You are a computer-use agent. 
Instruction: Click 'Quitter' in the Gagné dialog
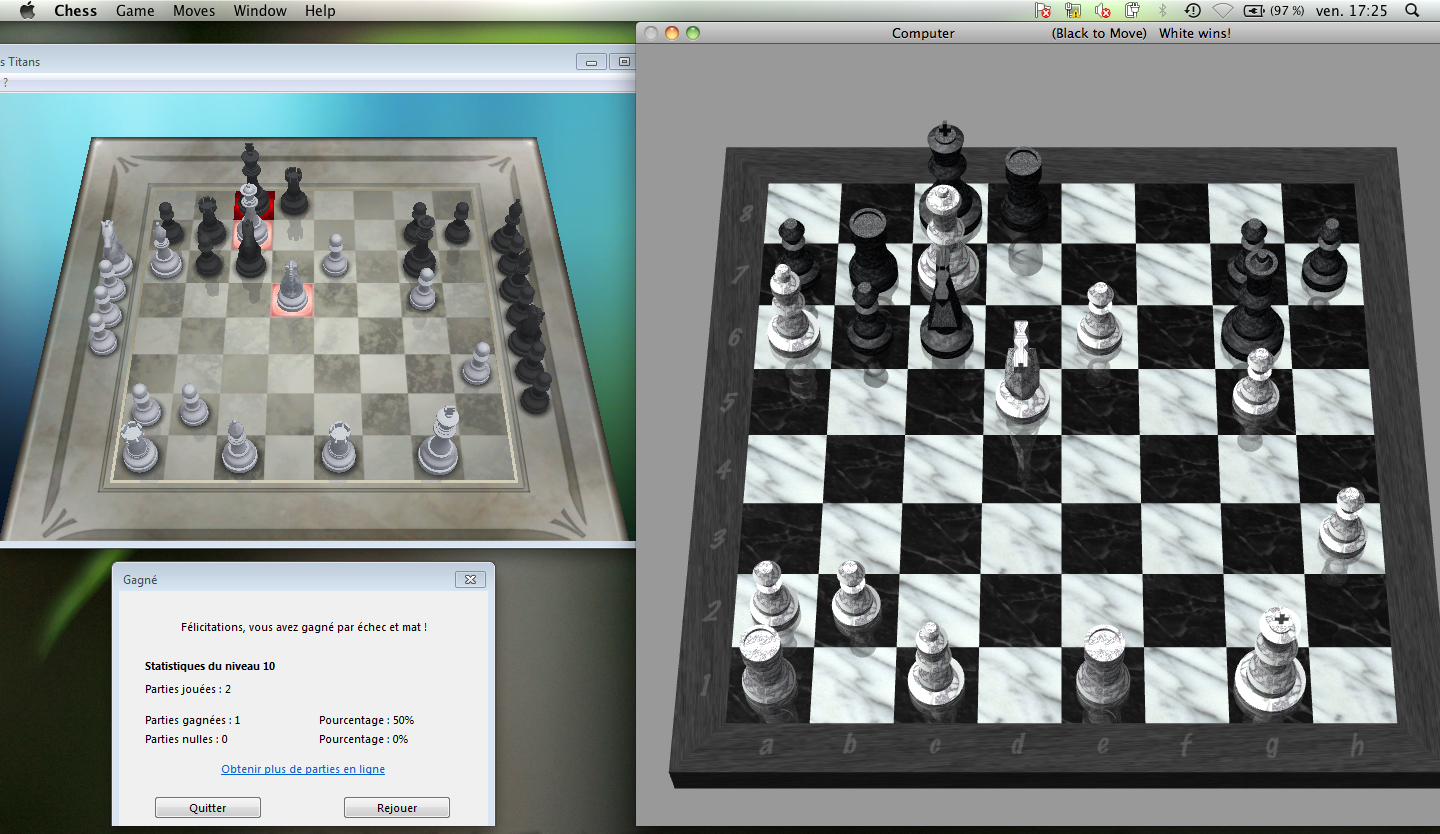pos(208,807)
